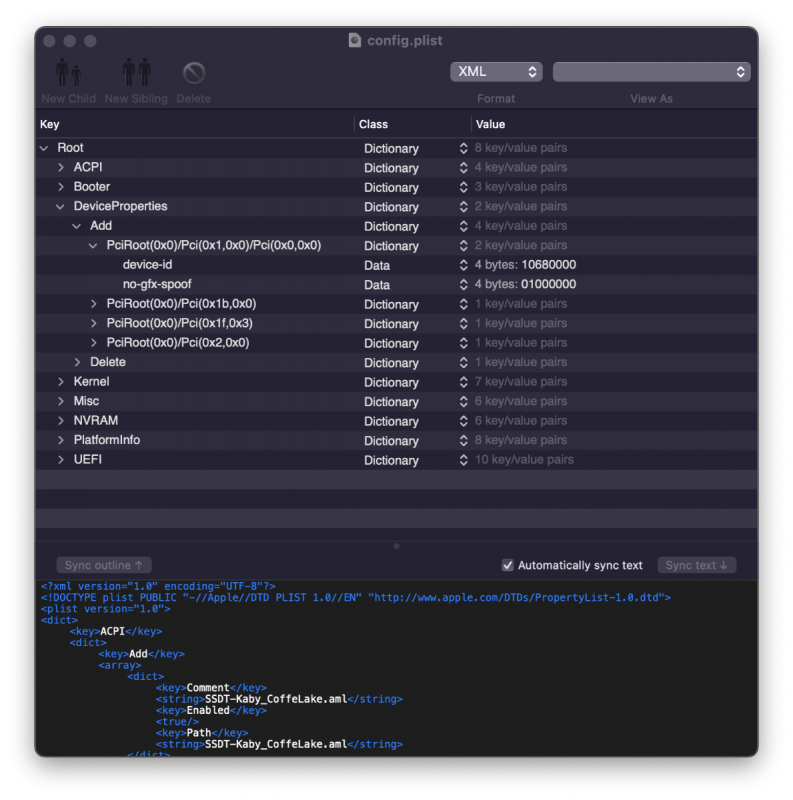Click the Delete toolbar icon

(194, 74)
